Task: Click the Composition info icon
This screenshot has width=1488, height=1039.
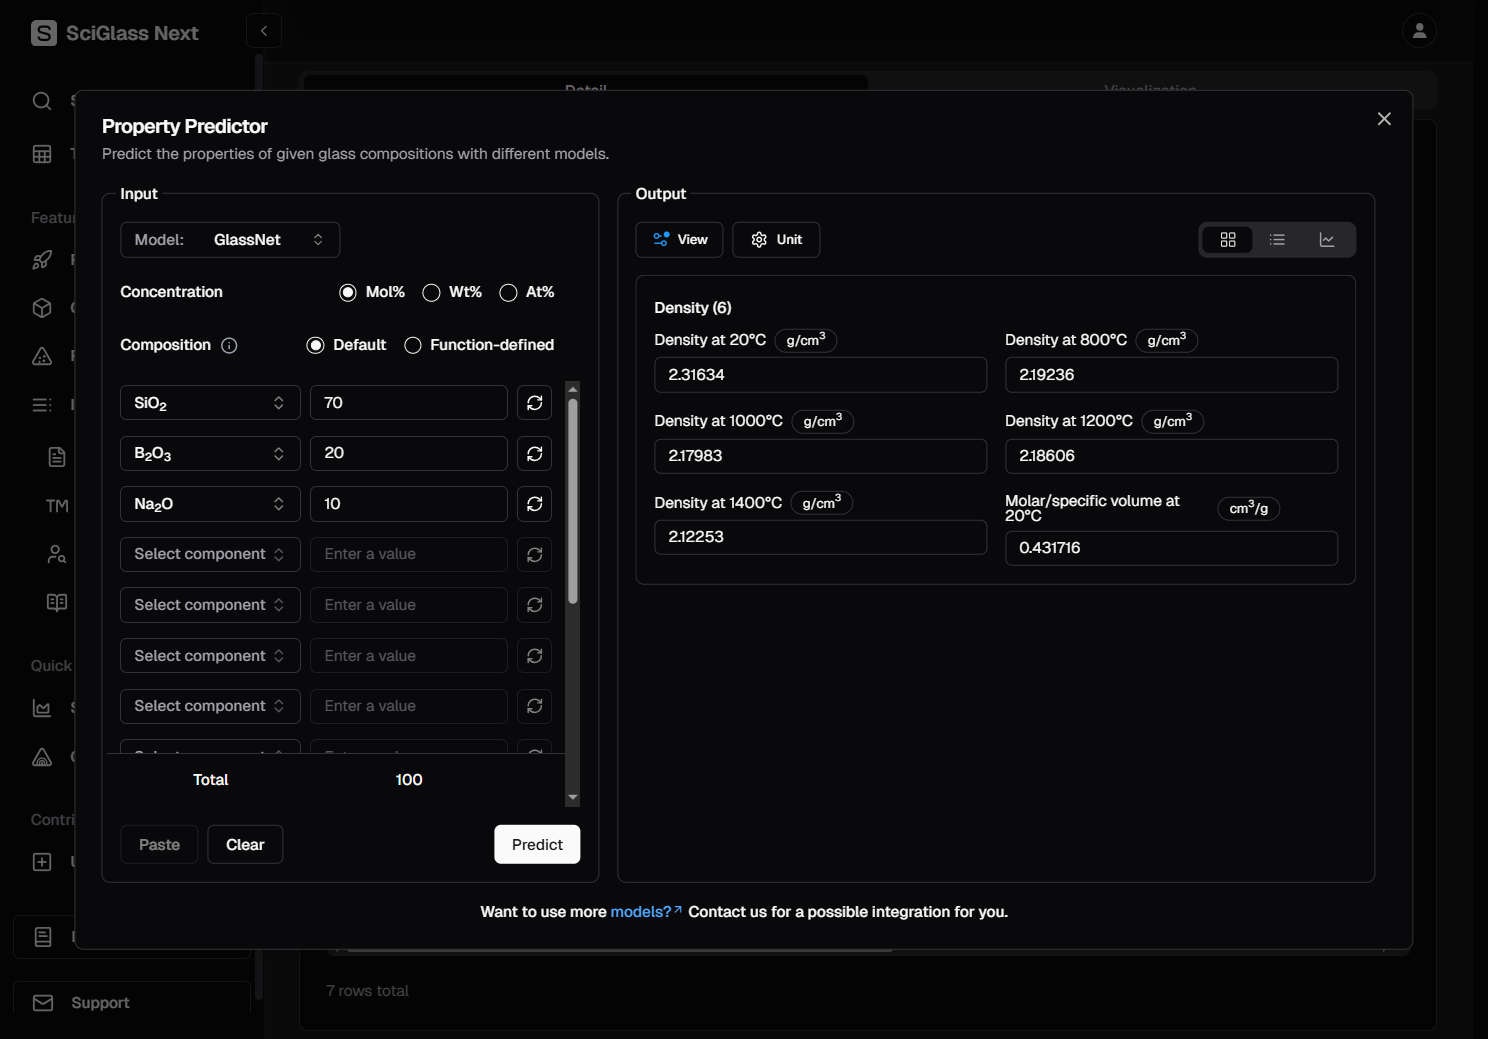Action: [229, 346]
